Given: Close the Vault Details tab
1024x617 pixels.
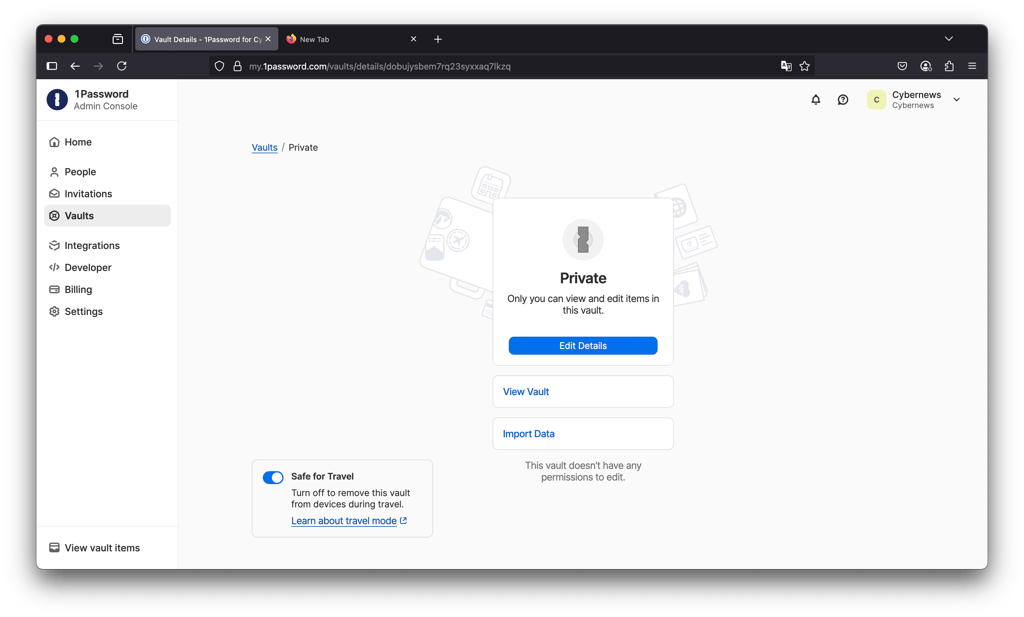Looking at the screenshot, I should coord(268,39).
